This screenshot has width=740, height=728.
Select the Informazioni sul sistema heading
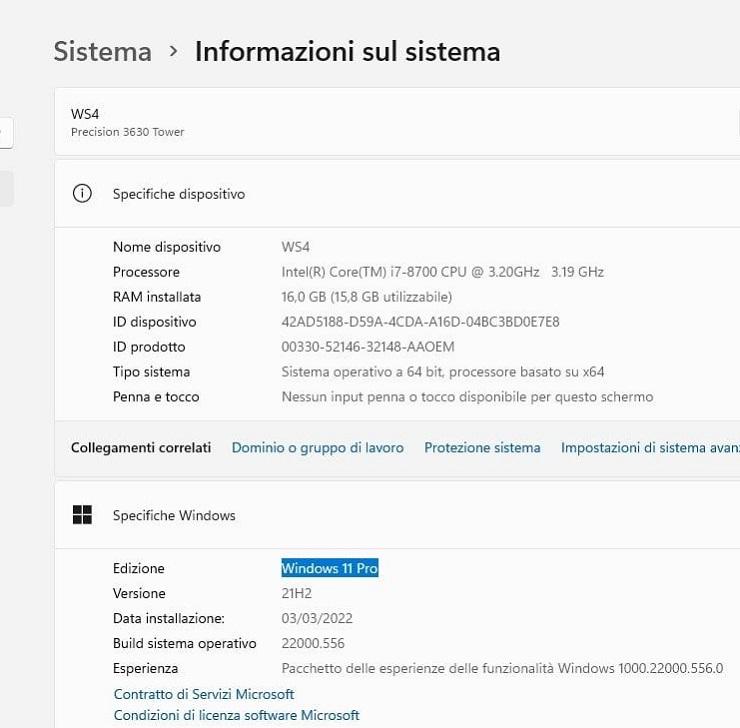point(347,51)
